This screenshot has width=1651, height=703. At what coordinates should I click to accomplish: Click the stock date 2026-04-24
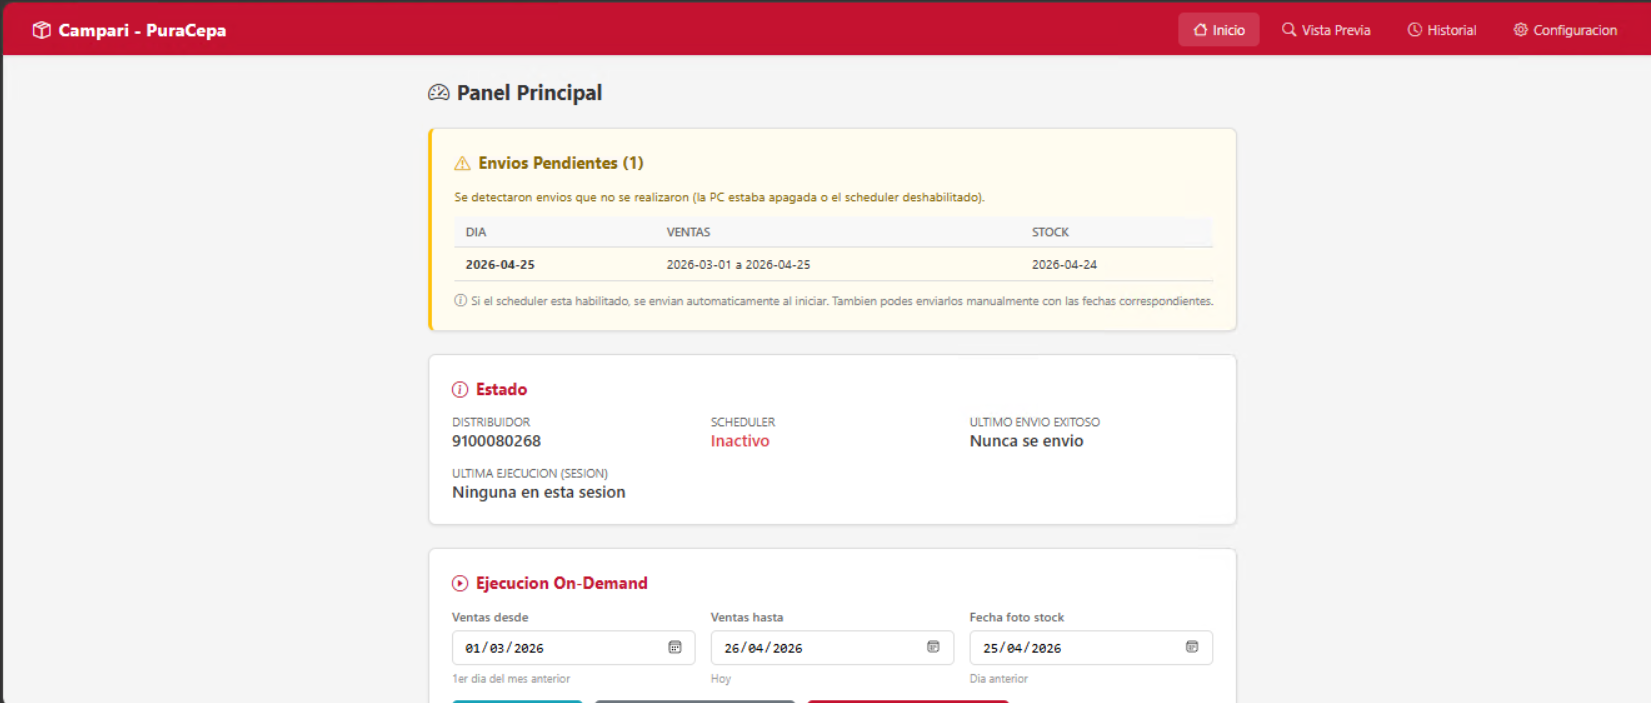point(1064,265)
